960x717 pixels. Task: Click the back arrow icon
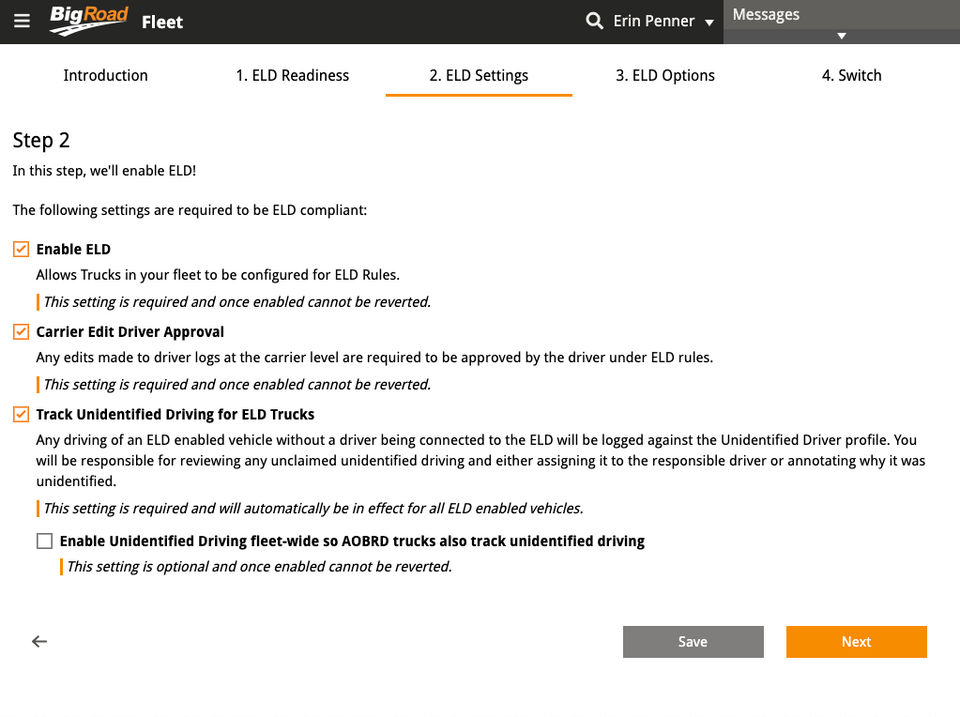[x=40, y=642]
